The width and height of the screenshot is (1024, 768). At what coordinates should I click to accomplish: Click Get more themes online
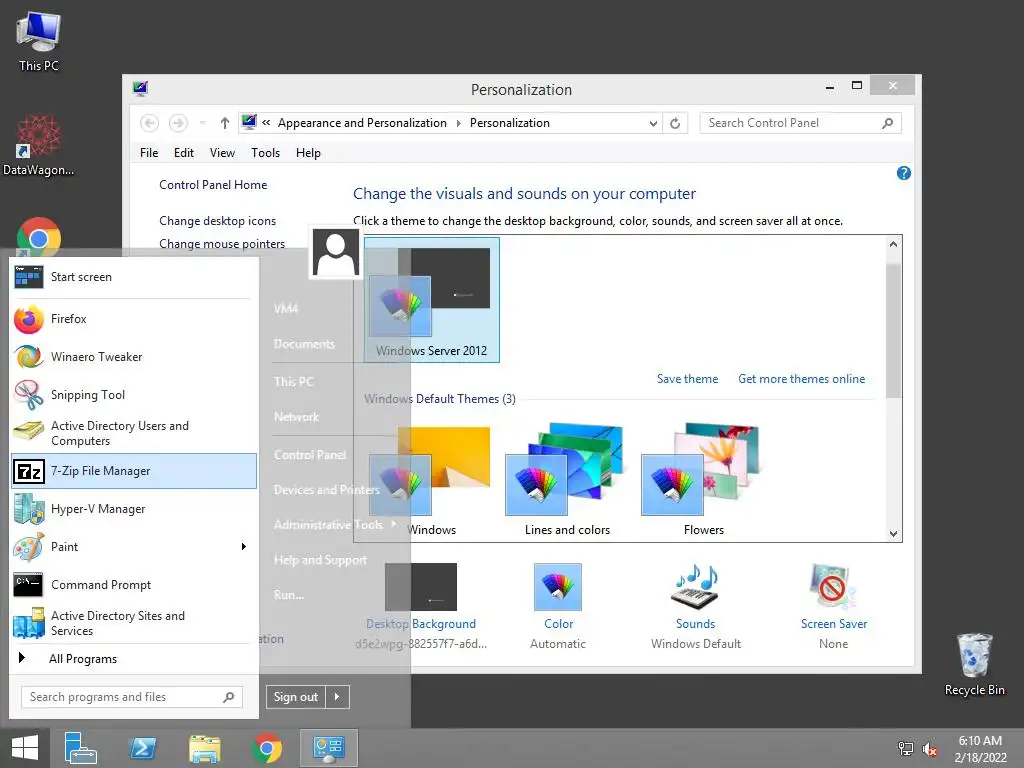point(801,379)
